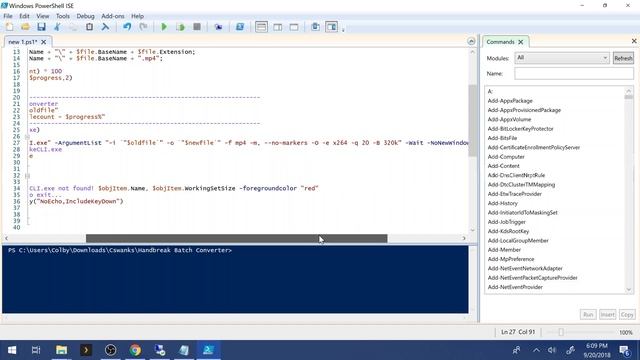Open File Explorer from the taskbar

[61, 350]
